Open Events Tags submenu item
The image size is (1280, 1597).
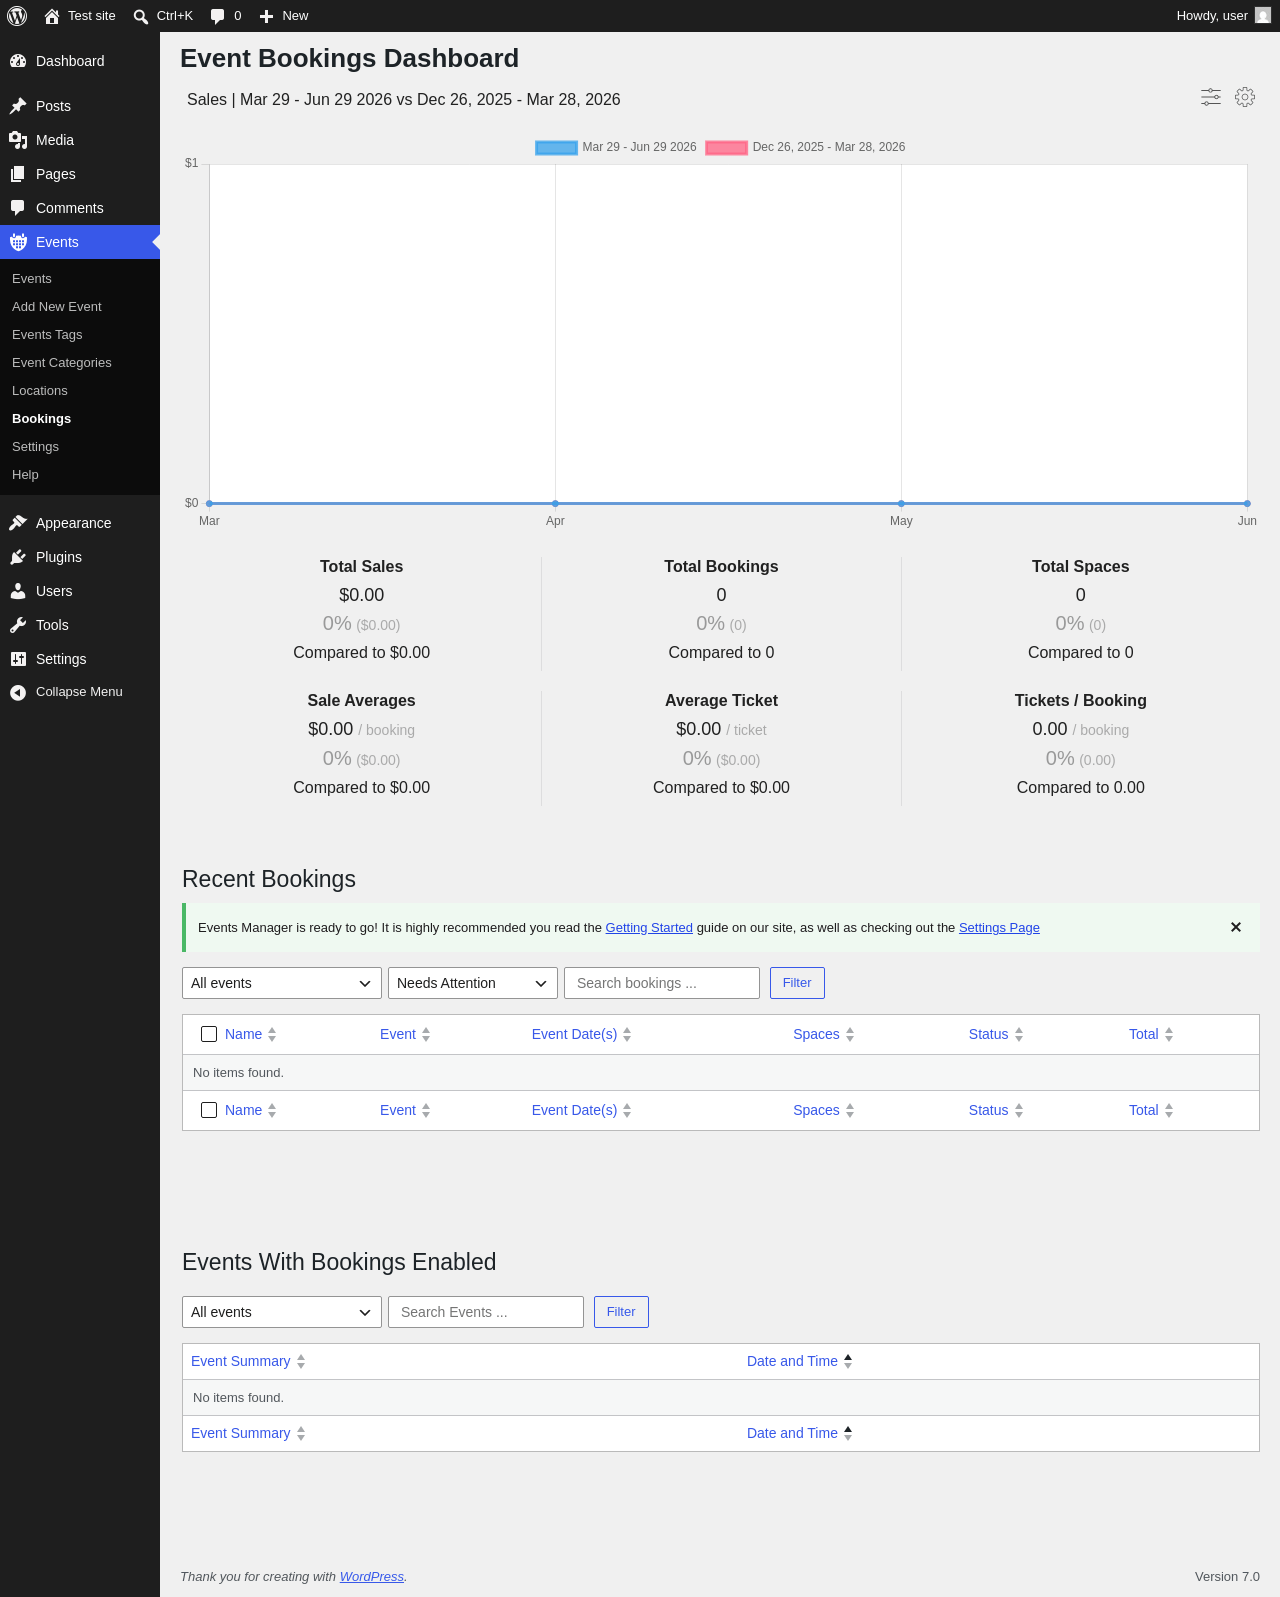tap(47, 335)
